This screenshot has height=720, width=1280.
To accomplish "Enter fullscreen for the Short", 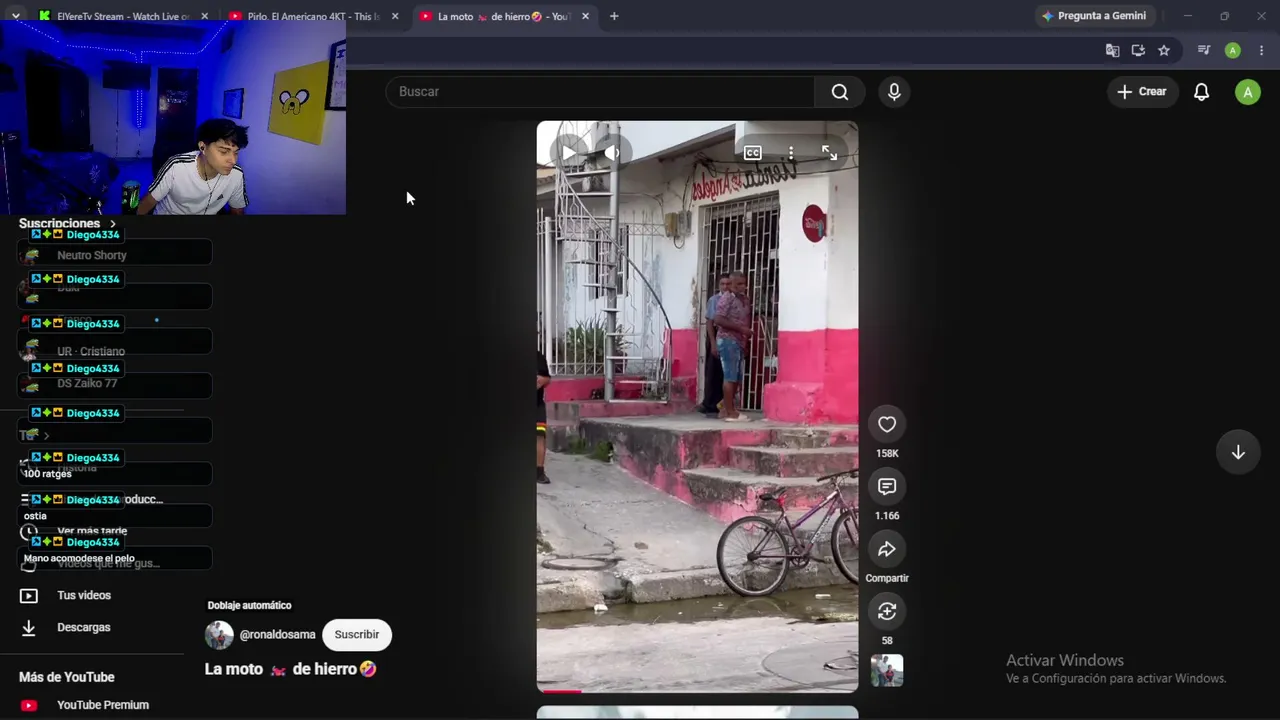I will (x=830, y=153).
